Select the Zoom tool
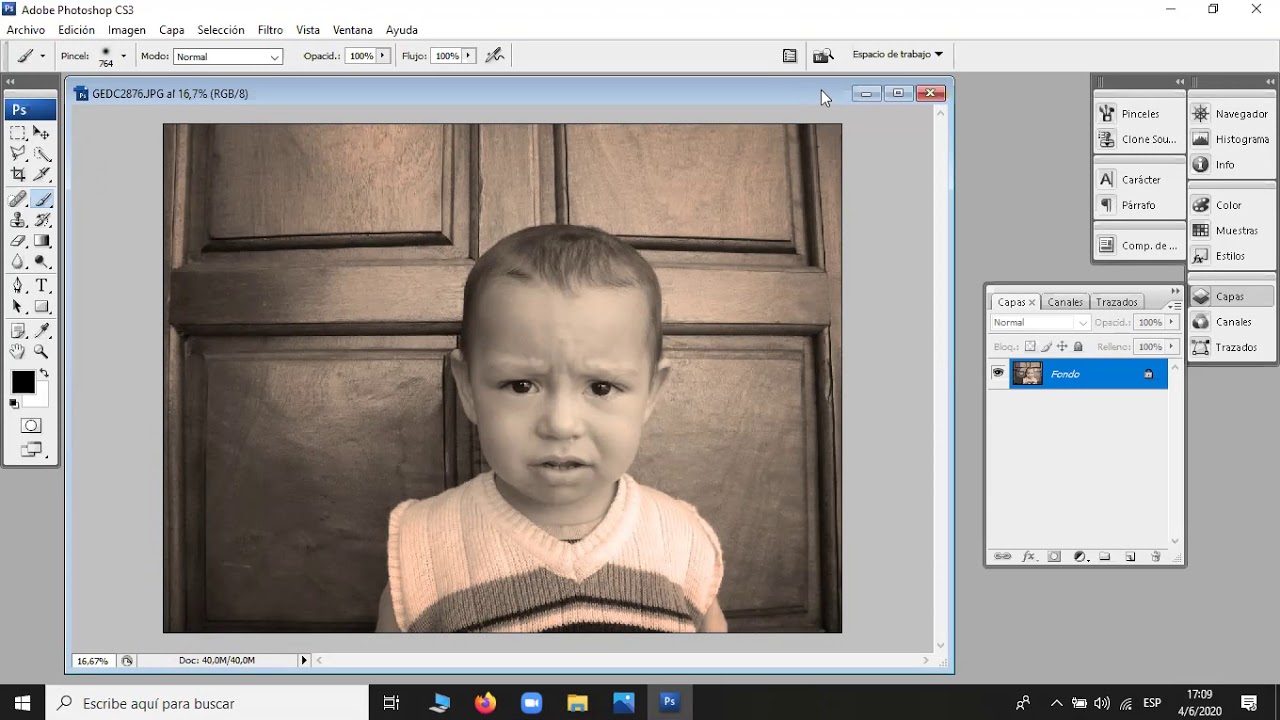 point(42,352)
